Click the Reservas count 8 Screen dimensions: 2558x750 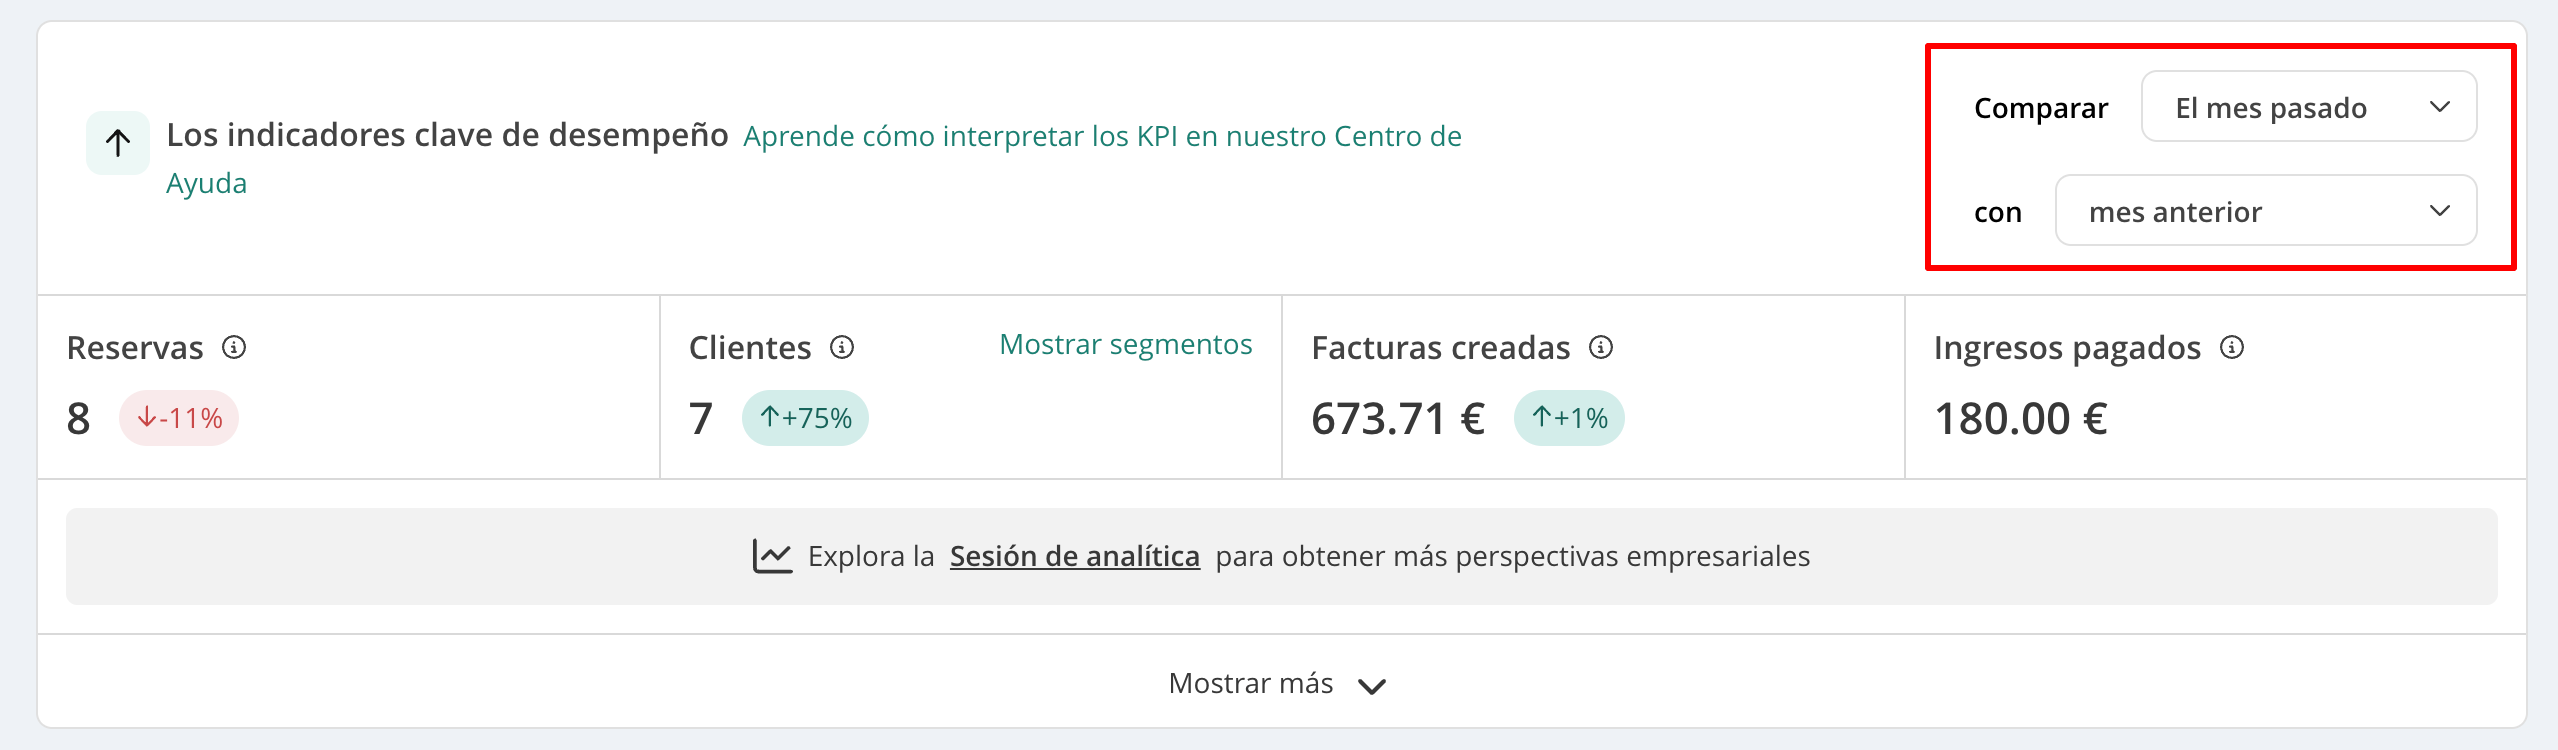click(x=78, y=418)
